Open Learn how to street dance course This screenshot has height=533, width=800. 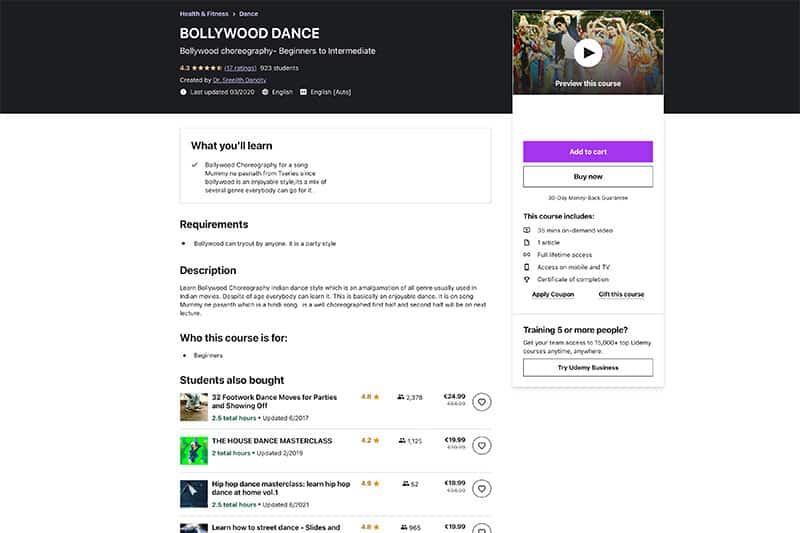[x=276, y=527]
